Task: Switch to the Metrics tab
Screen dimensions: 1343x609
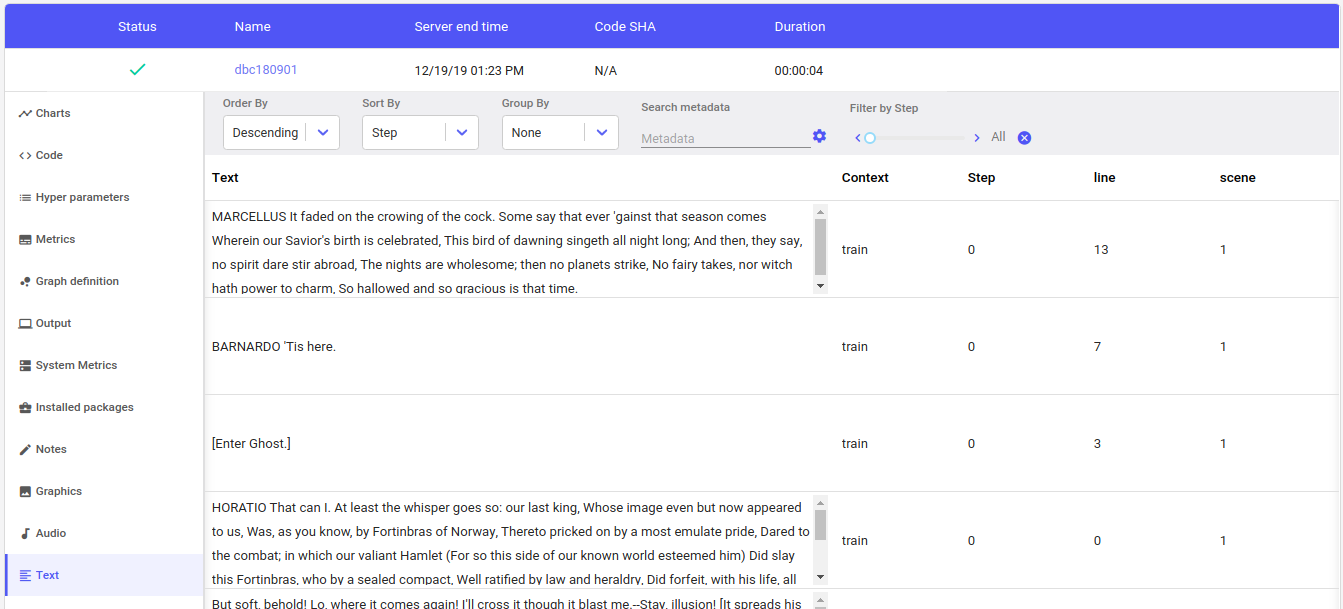Action: coord(104,239)
